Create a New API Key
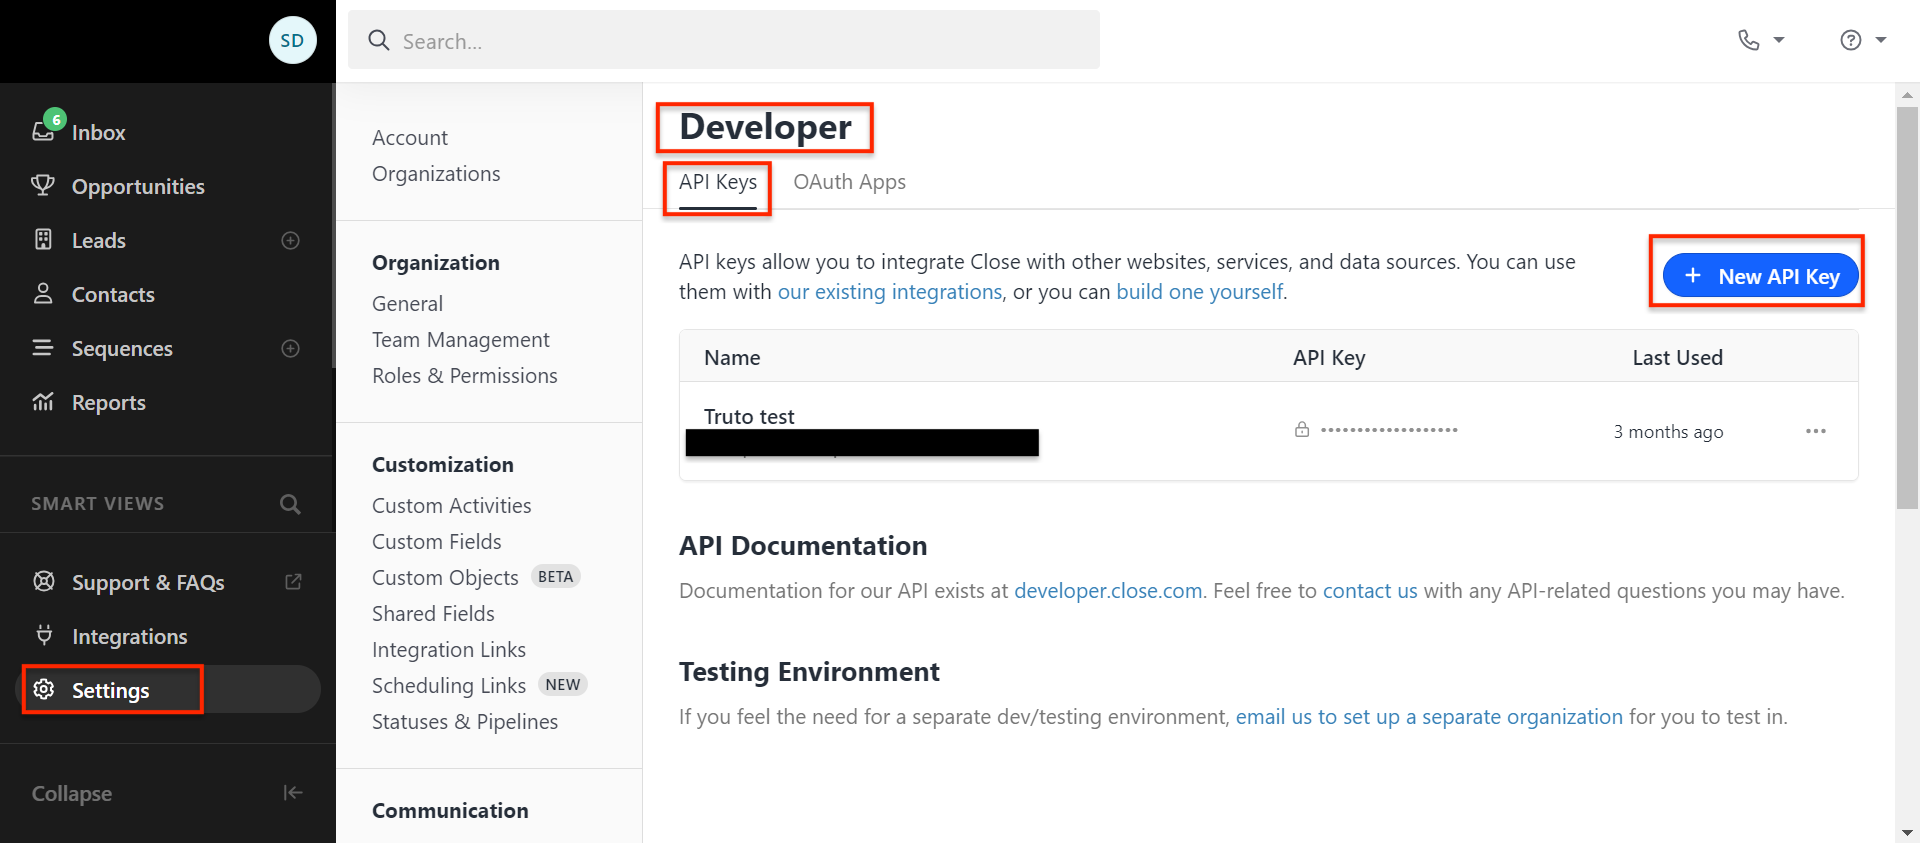 1760,276
